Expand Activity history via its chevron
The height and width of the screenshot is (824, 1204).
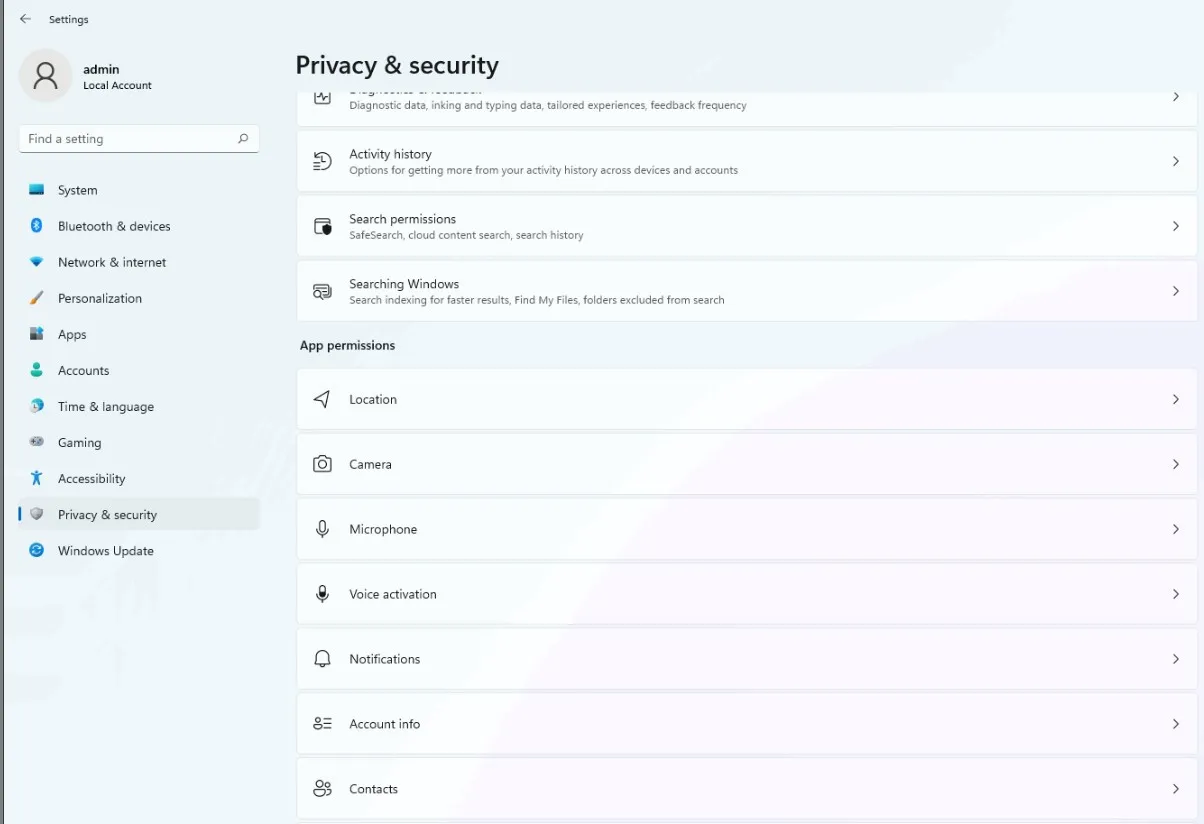pos(1176,161)
